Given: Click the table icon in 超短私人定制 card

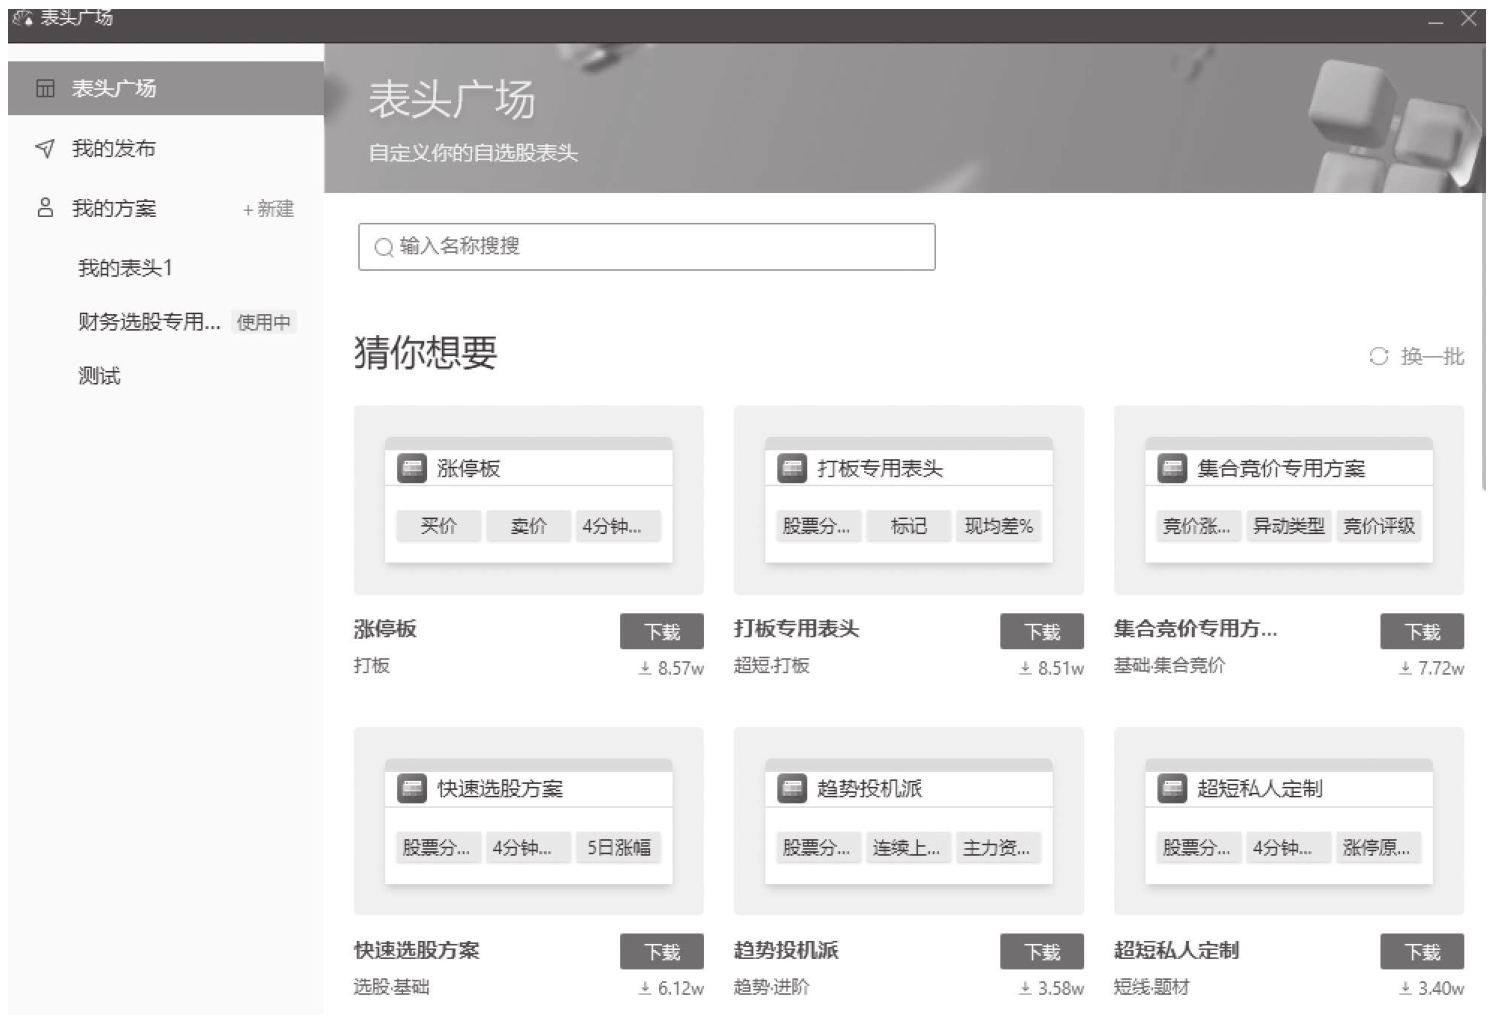Looking at the screenshot, I should [1172, 789].
